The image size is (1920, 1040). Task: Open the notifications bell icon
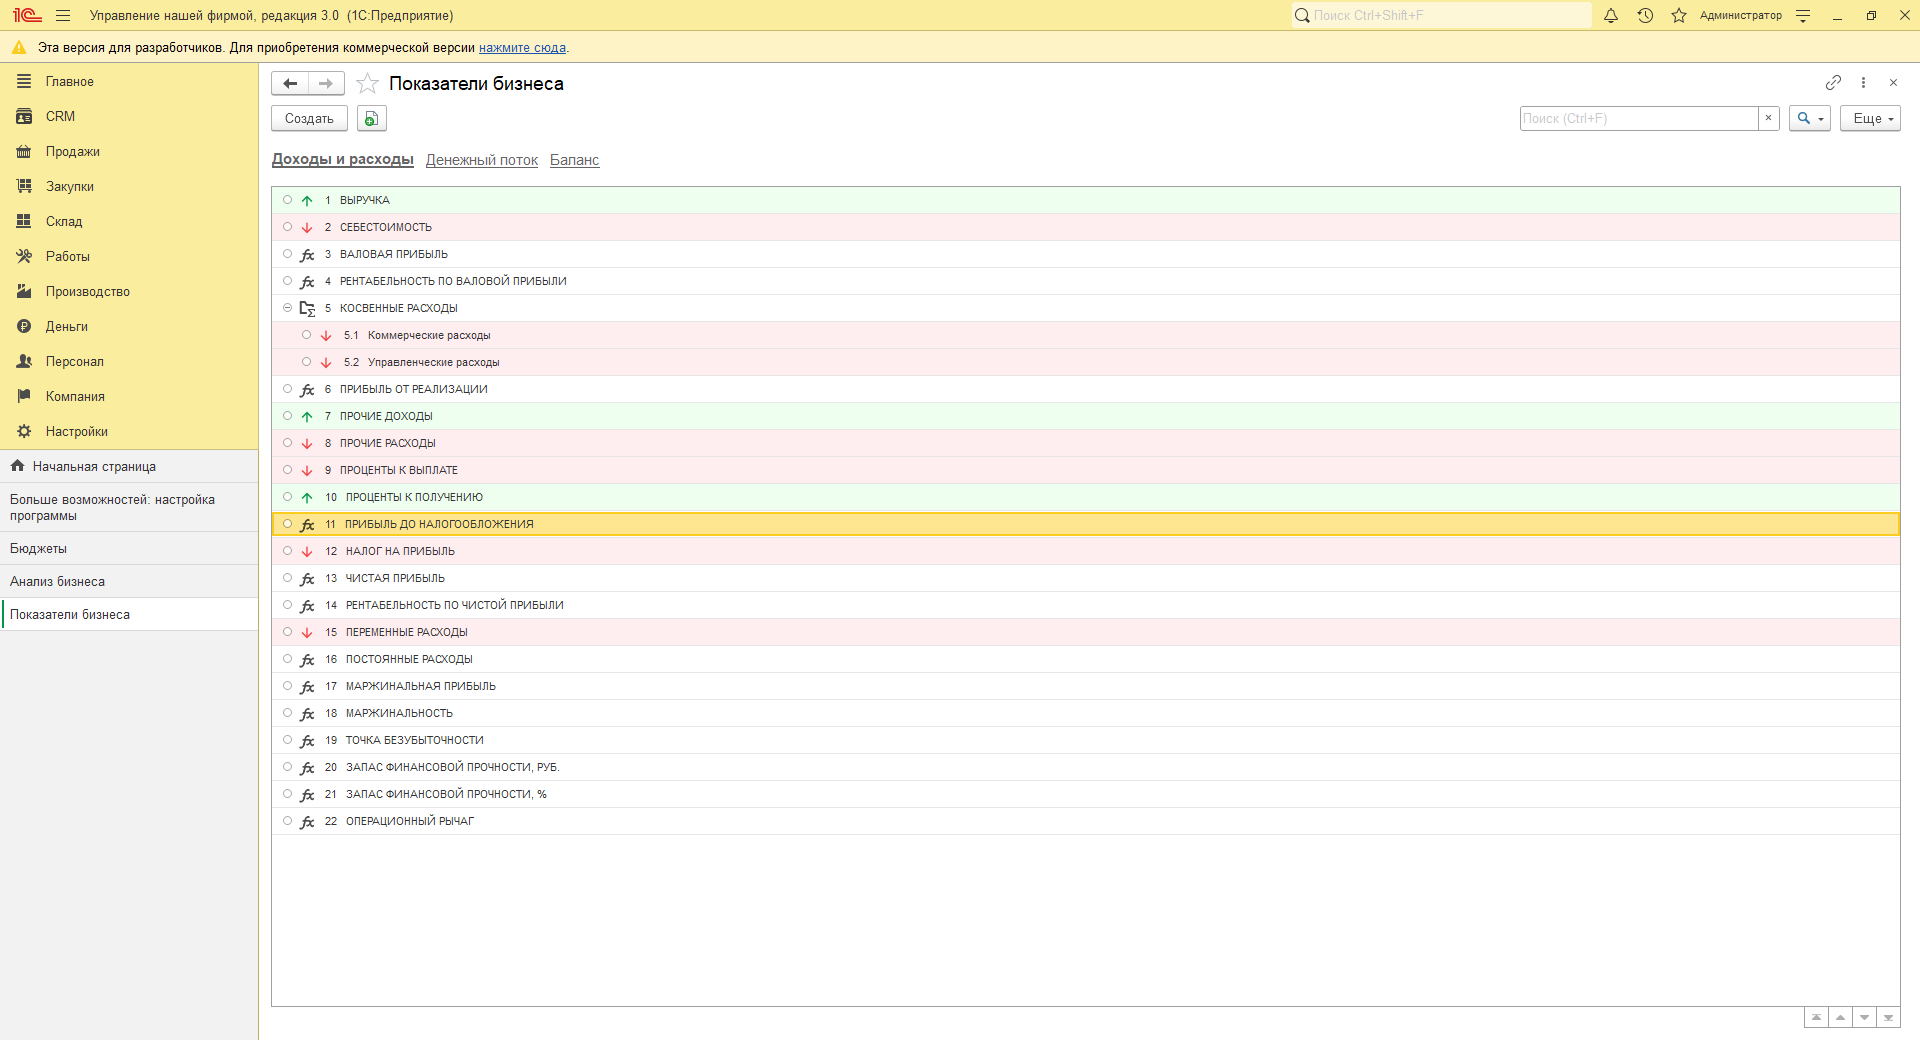tap(1610, 16)
